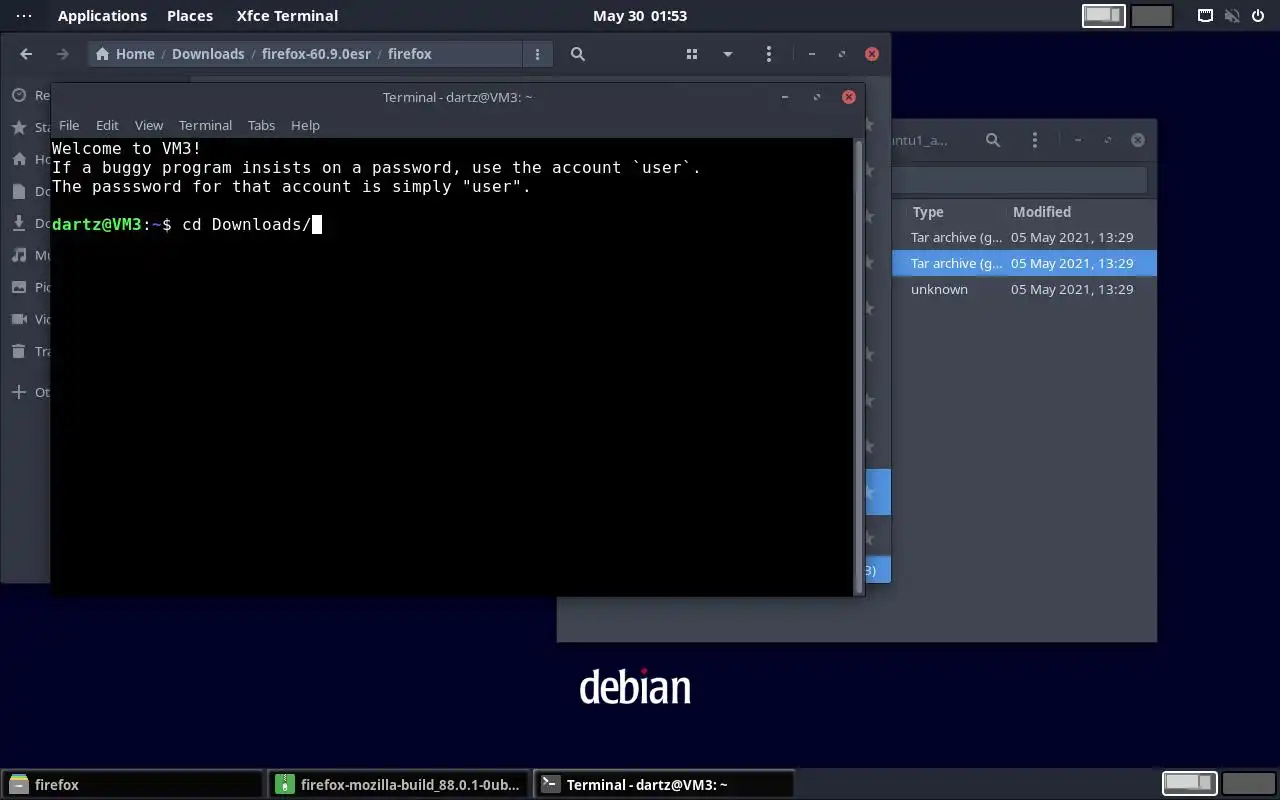Open the Terminal menu in menu bar
This screenshot has width=1280, height=800.
pos(205,125)
